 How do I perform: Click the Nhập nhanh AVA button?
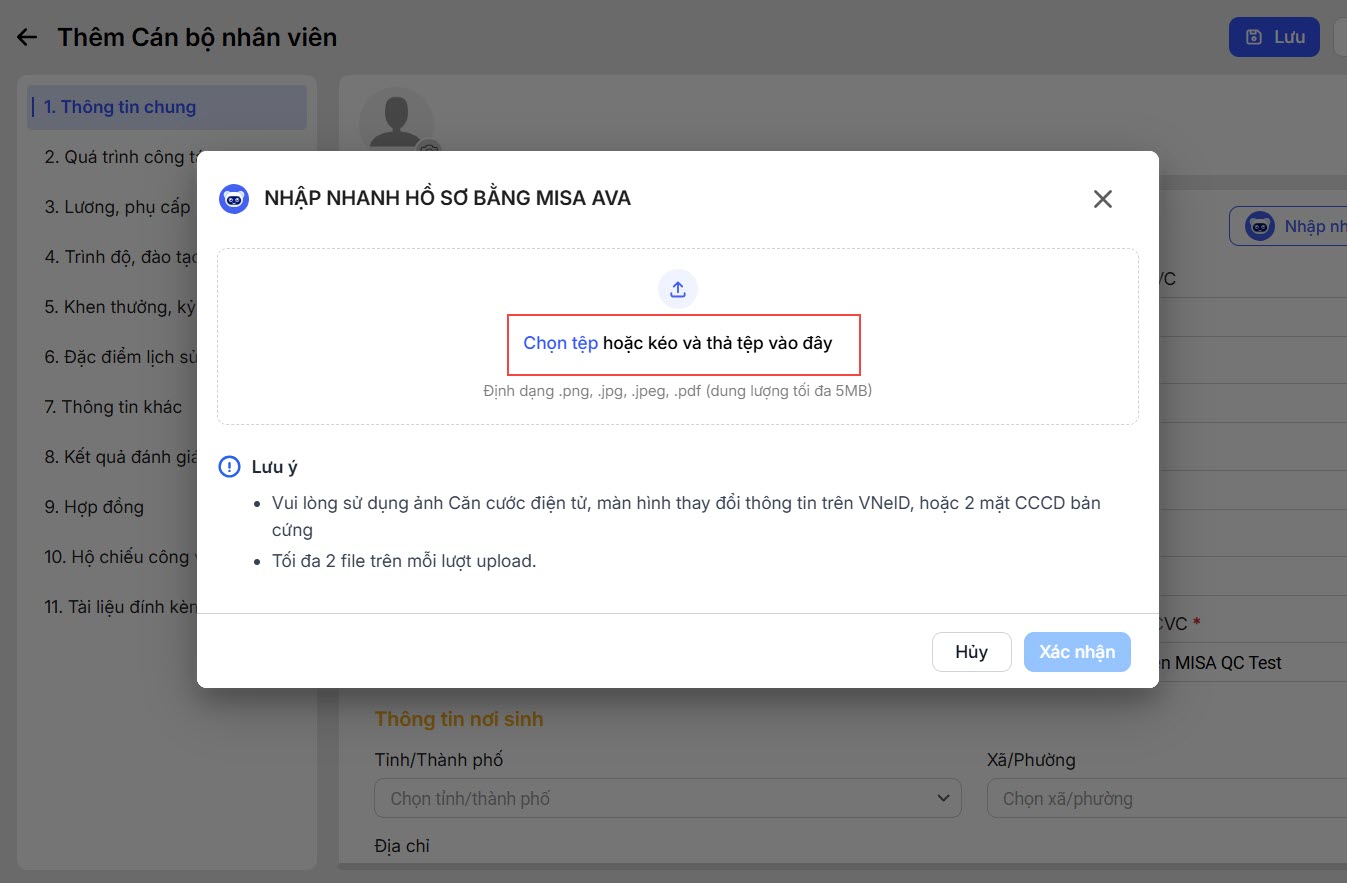click(1290, 227)
